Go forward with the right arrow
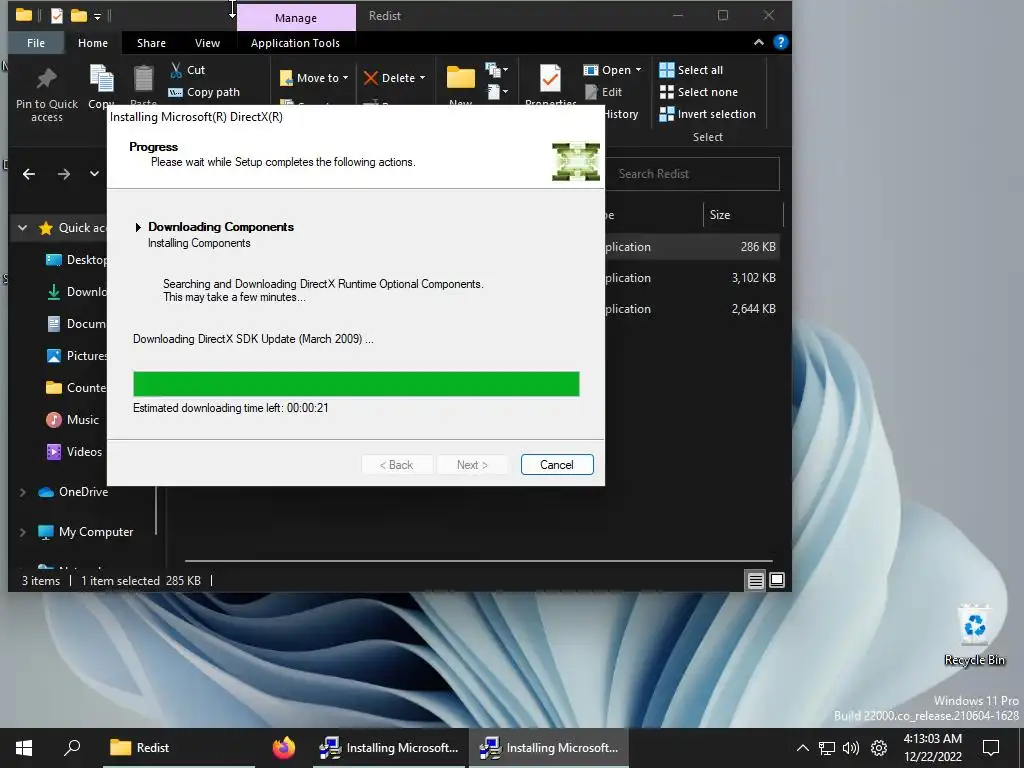 click(x=63, y=174)
